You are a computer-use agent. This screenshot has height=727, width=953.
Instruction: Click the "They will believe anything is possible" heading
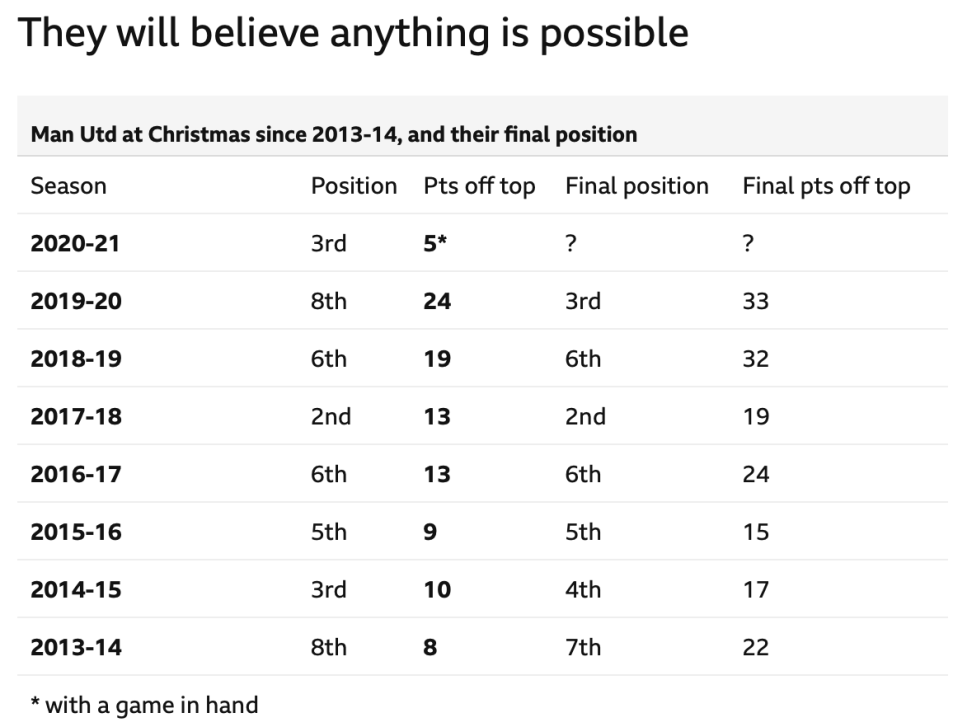[354, 33]
